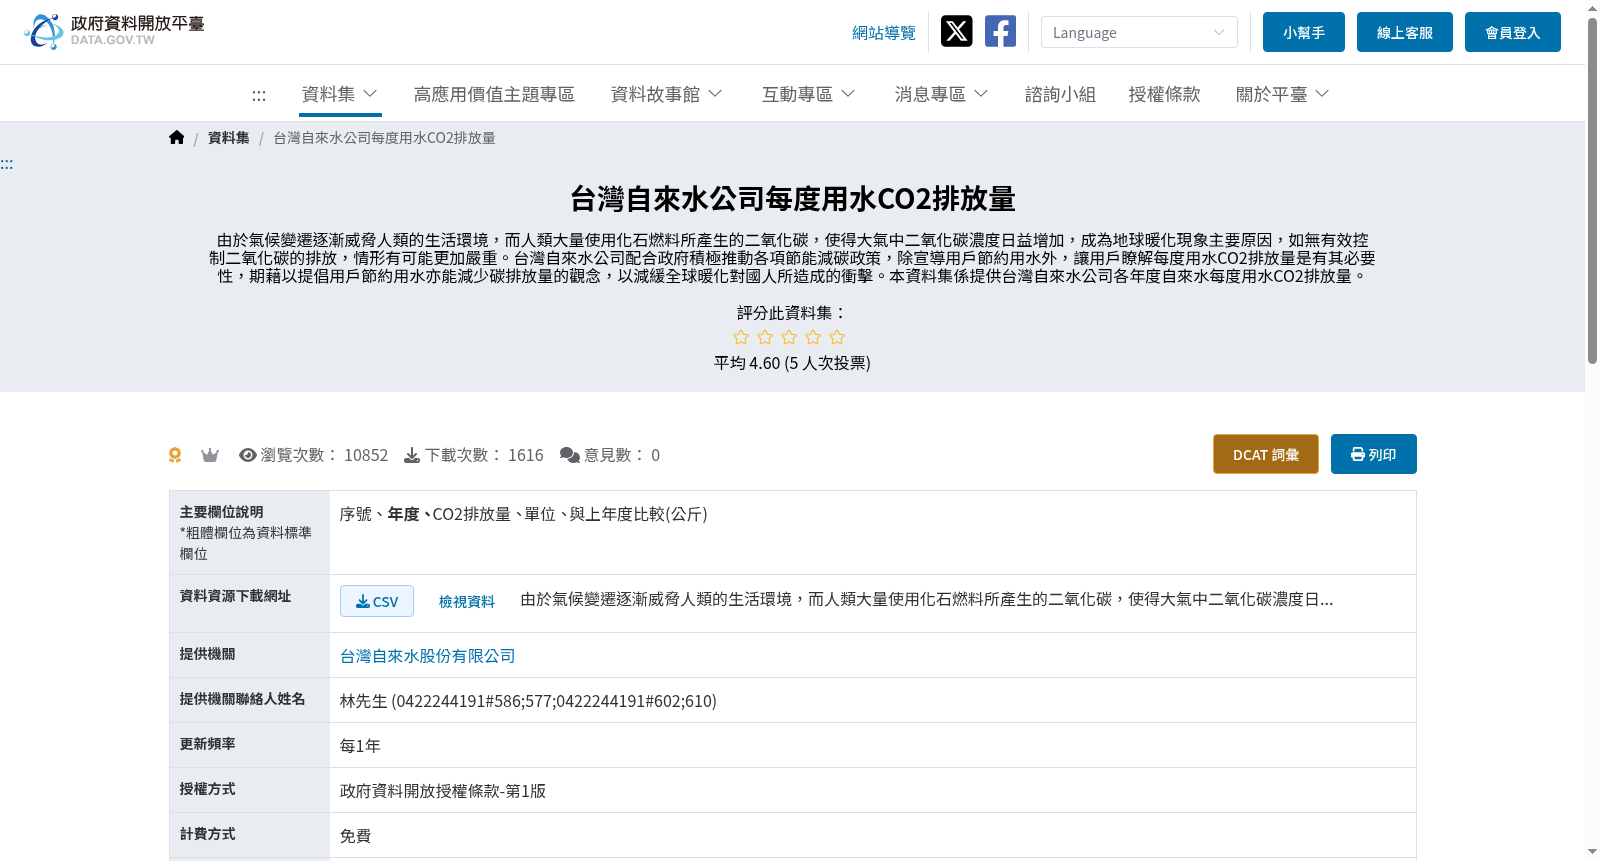The height and width of the screenshot is (861, 1600).
Task: Click the 會員登入 button
Action: (x=1513, y=32)
